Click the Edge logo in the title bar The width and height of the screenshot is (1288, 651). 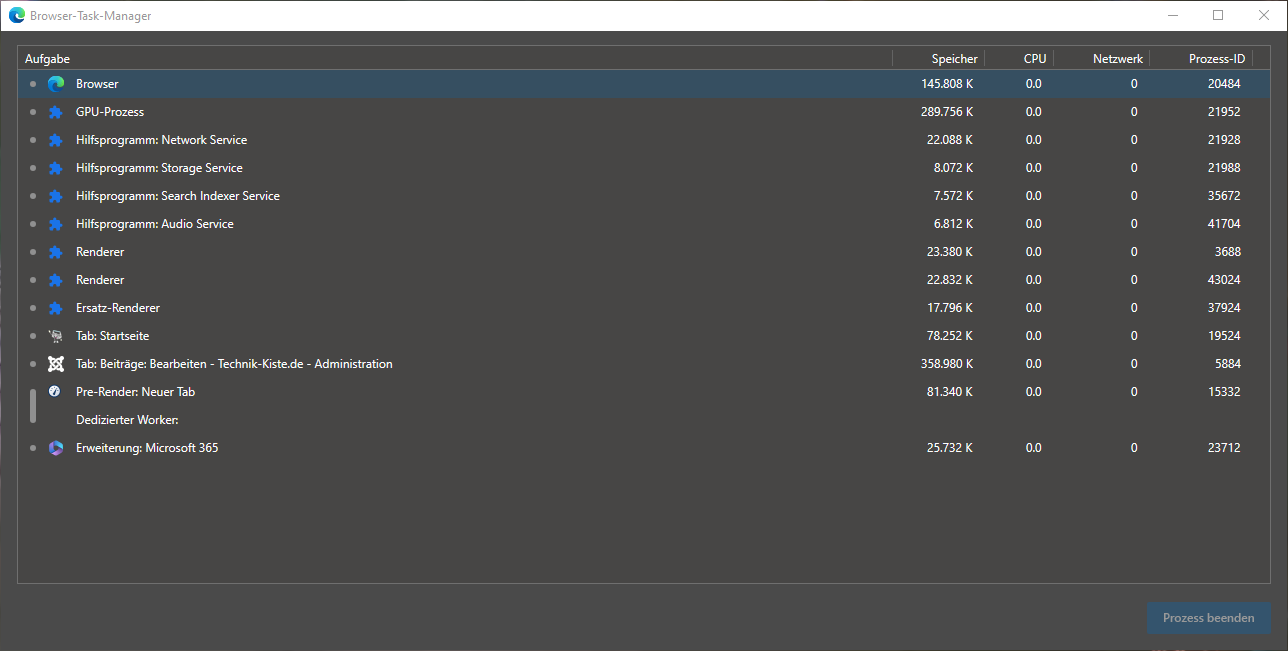(x=16, y=16)
